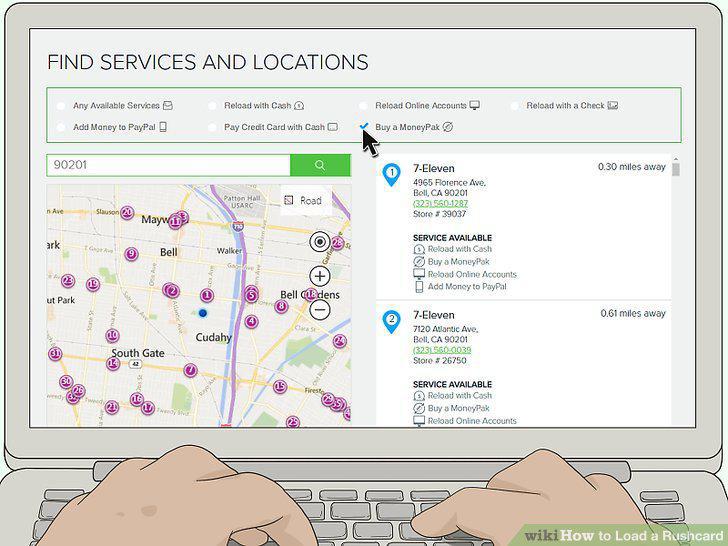Select Reload with Cash filter option
The height and width of the screenshot is (546, 728).
[258, 106]
